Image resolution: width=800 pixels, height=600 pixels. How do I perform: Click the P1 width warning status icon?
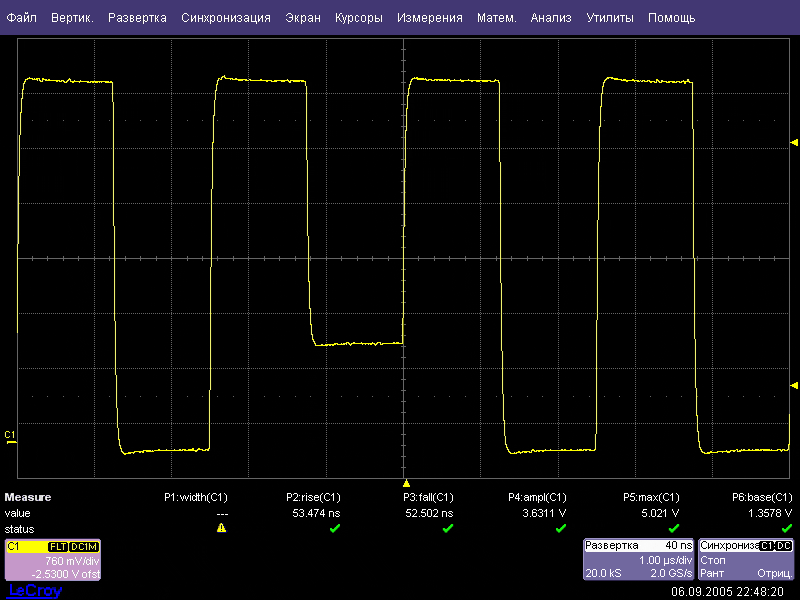click(x=221, y=528)
